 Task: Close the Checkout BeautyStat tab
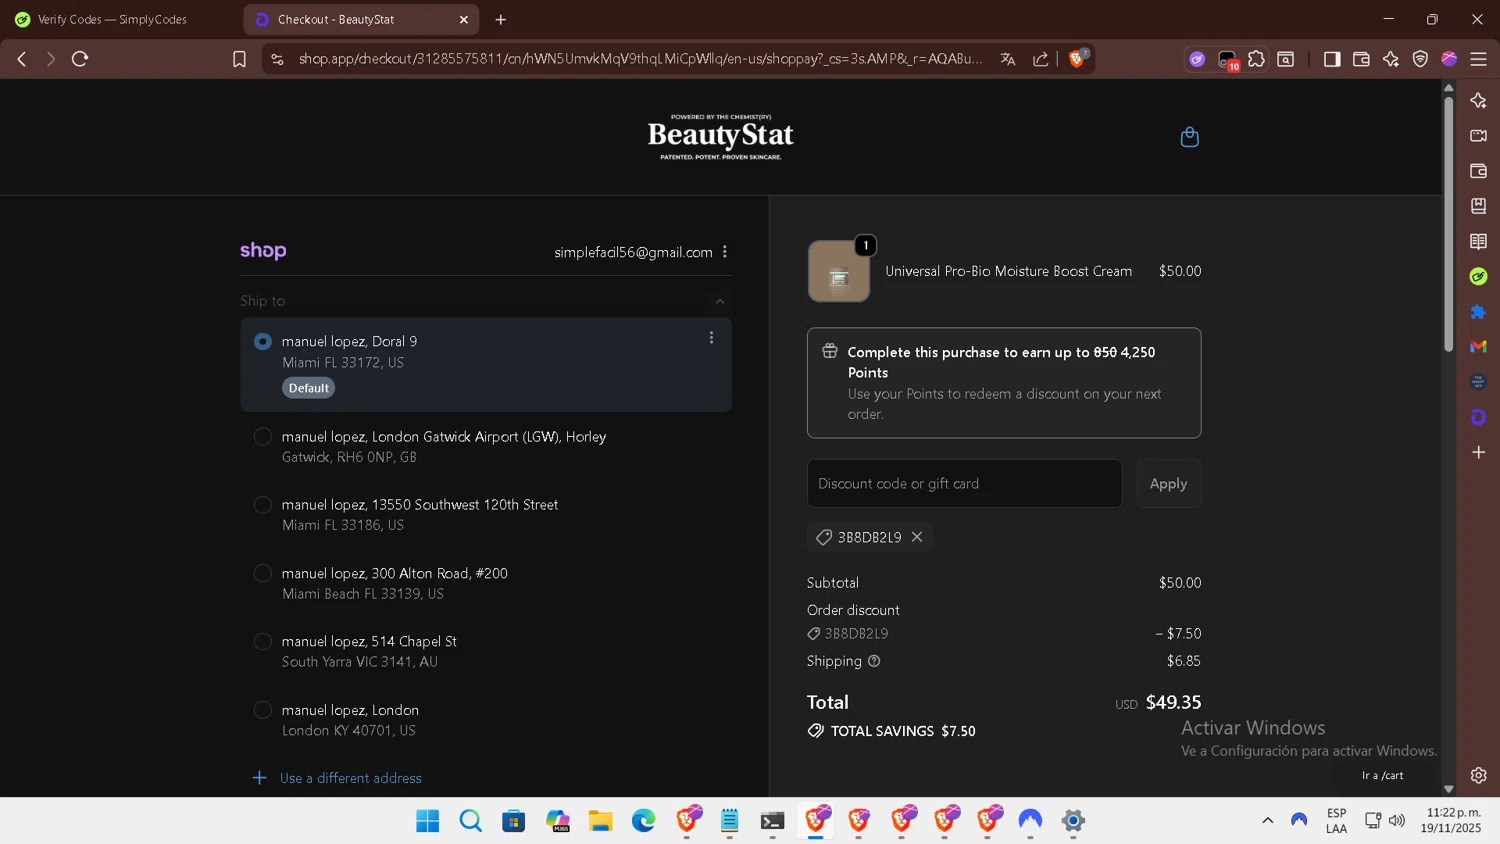point(464,19)
